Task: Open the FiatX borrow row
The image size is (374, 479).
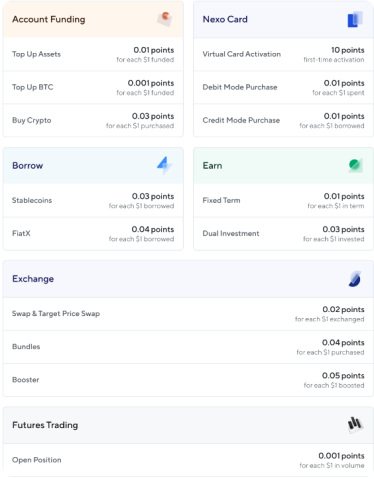Action: [93, 234]
